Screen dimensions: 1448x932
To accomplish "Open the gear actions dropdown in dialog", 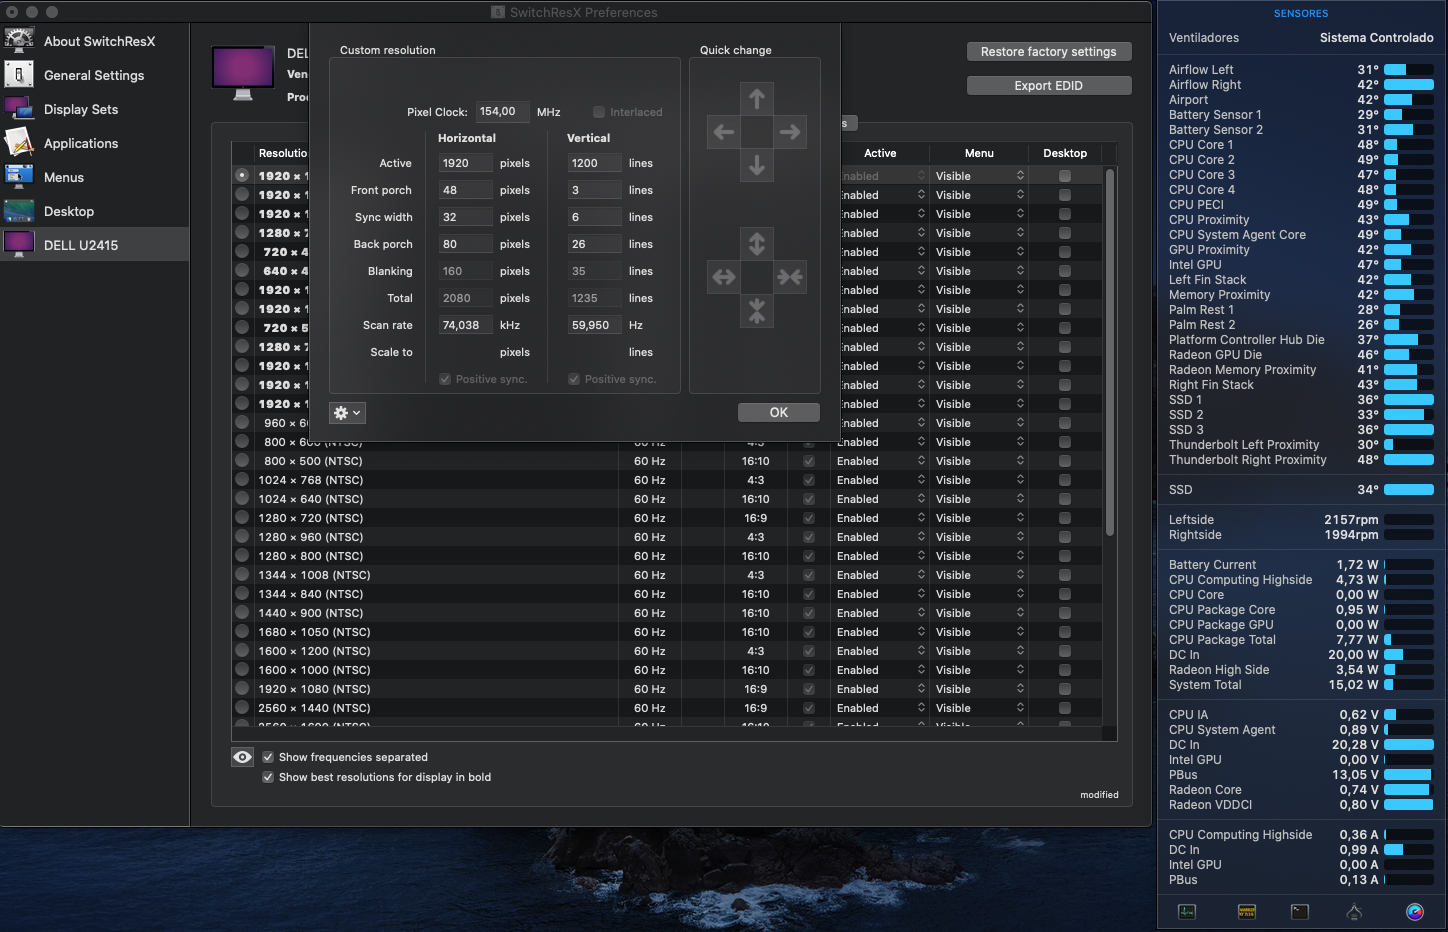I will 347,413.
